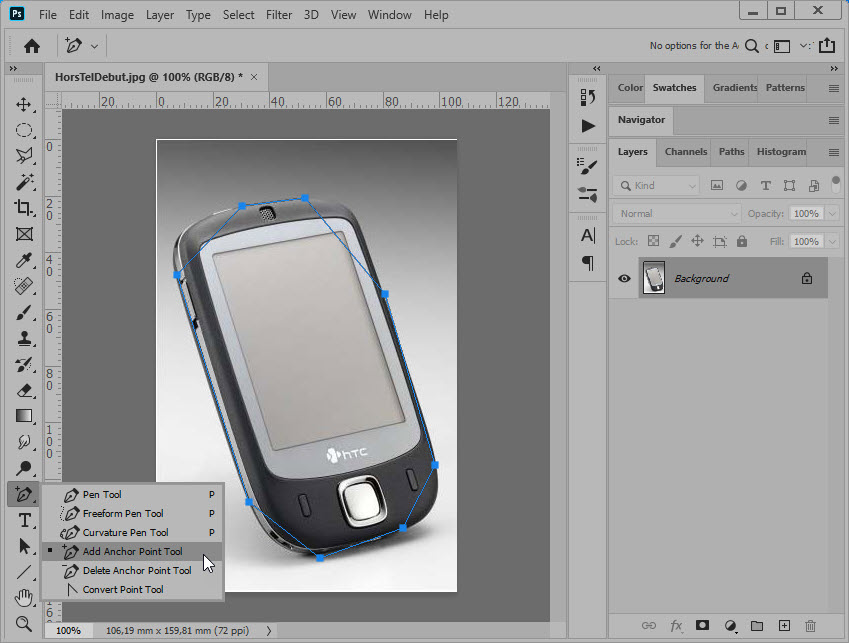
Task: Click the Opacity 100% field
Action: [x=806, y=214]
